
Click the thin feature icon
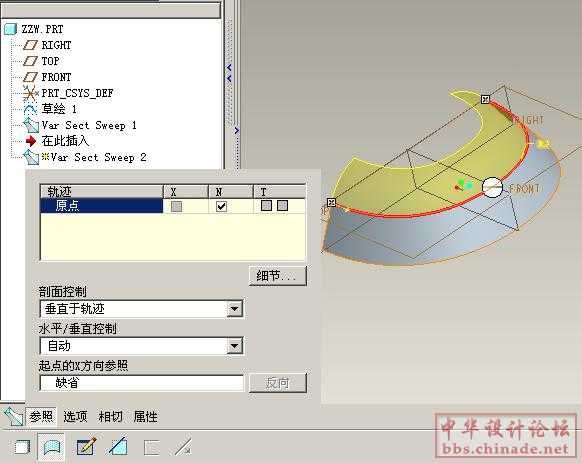click(x=151, y=447)
